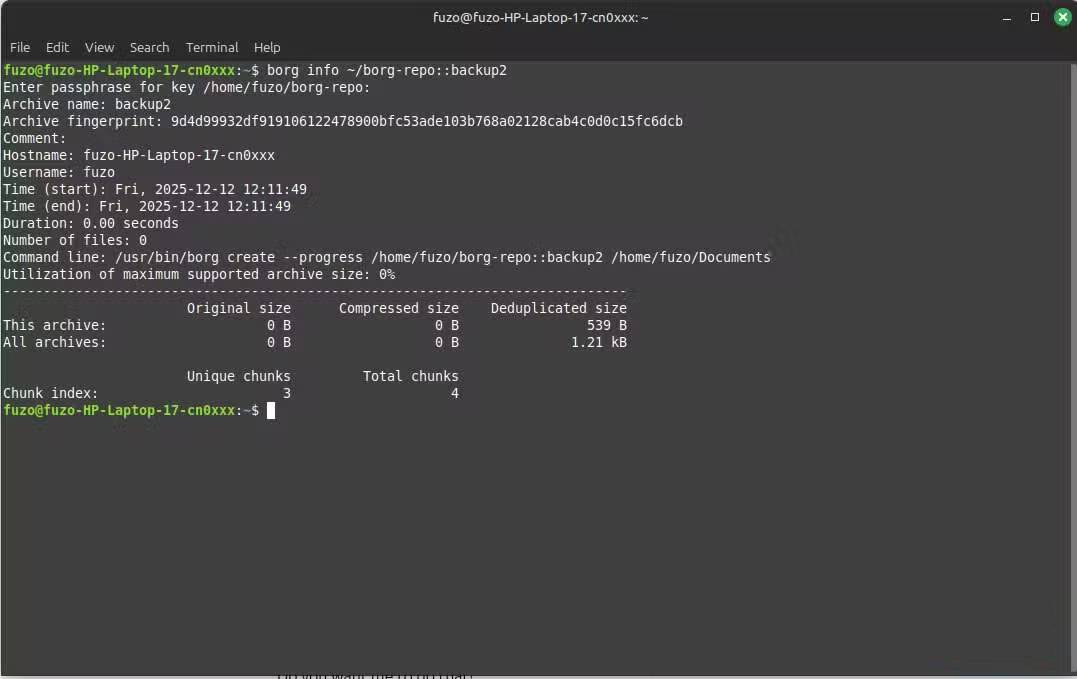The image size is (1077, 679).
Task: Click the command text 'borg info ~/borg-repo::backup2'
Action: point(387,70)
